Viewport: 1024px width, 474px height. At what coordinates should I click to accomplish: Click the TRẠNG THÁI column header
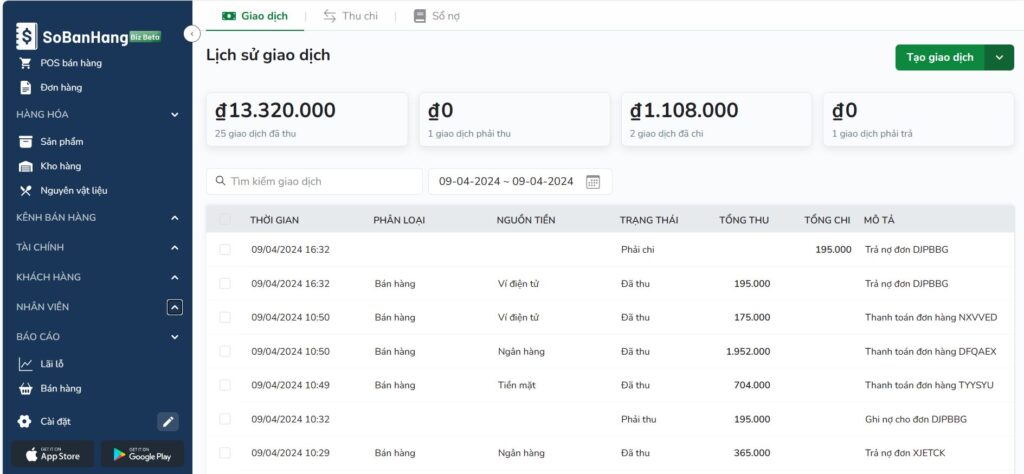tap(649, 220)
